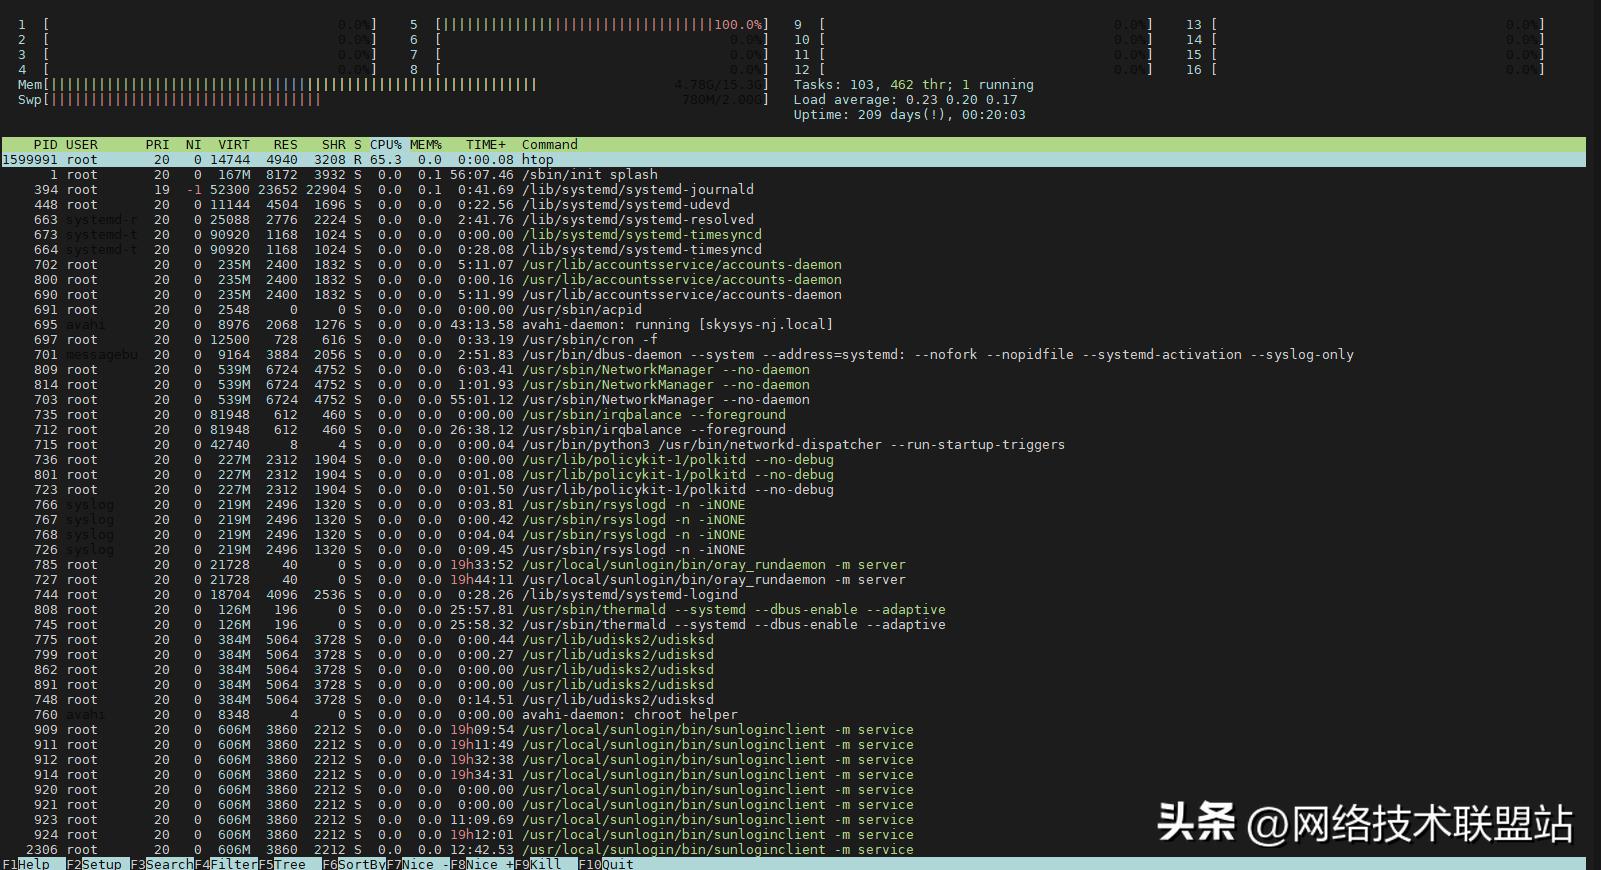Activate F3 Search in the function bar

pyautogui.click(x=162, y=864)
